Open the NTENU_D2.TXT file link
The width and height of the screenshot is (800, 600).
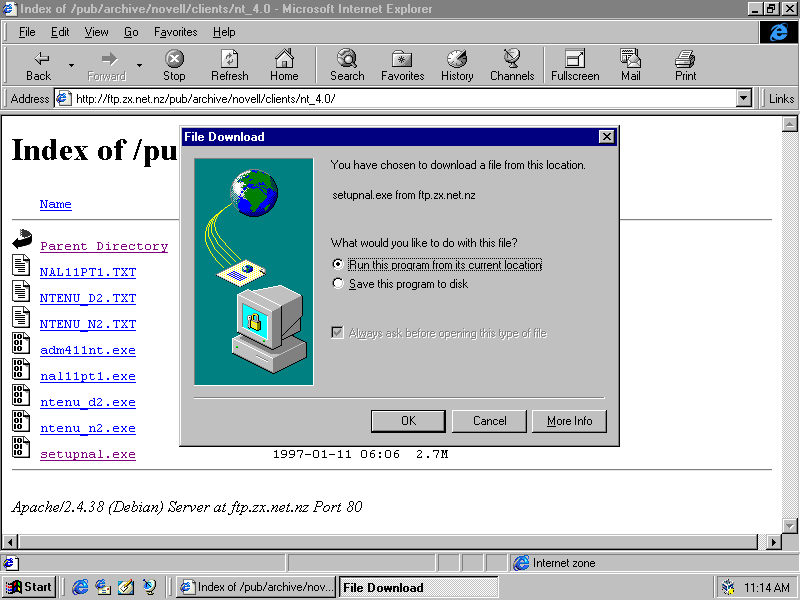tap(88, 298)
